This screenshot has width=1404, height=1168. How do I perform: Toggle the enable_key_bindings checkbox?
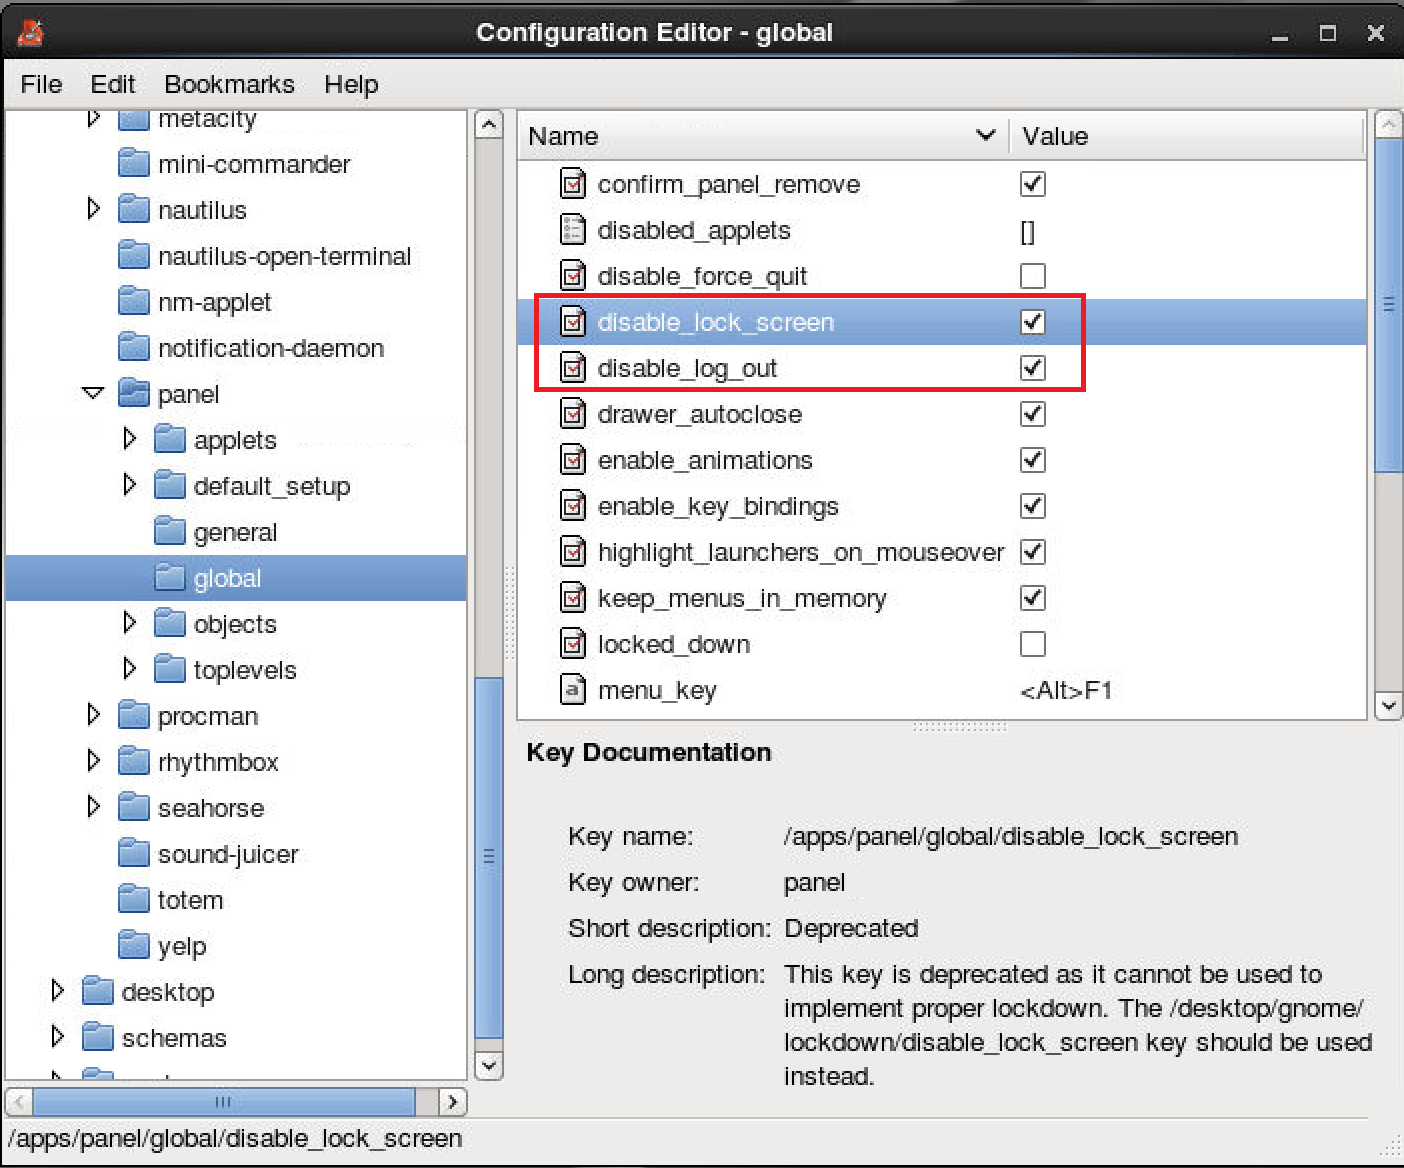(1033, 506)
